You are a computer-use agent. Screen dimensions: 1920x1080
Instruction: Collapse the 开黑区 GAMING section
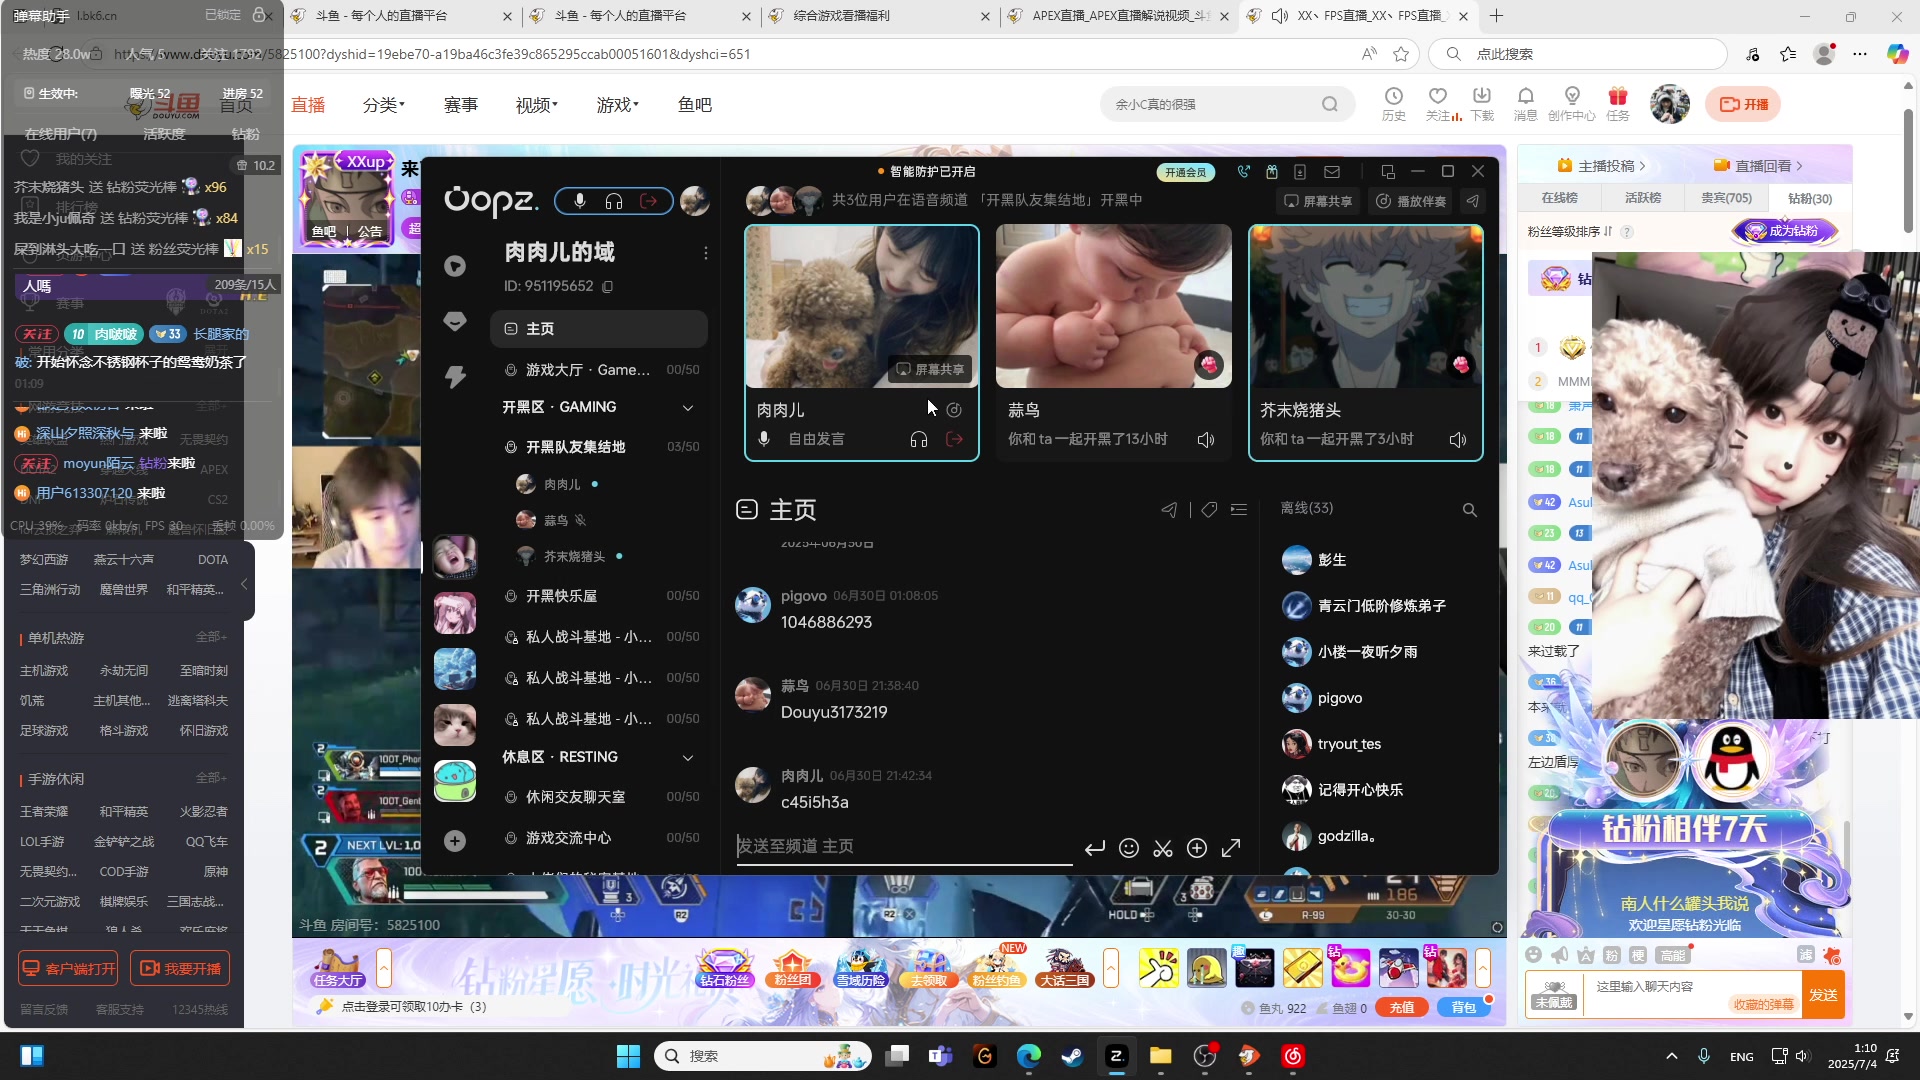pos(688,408)
